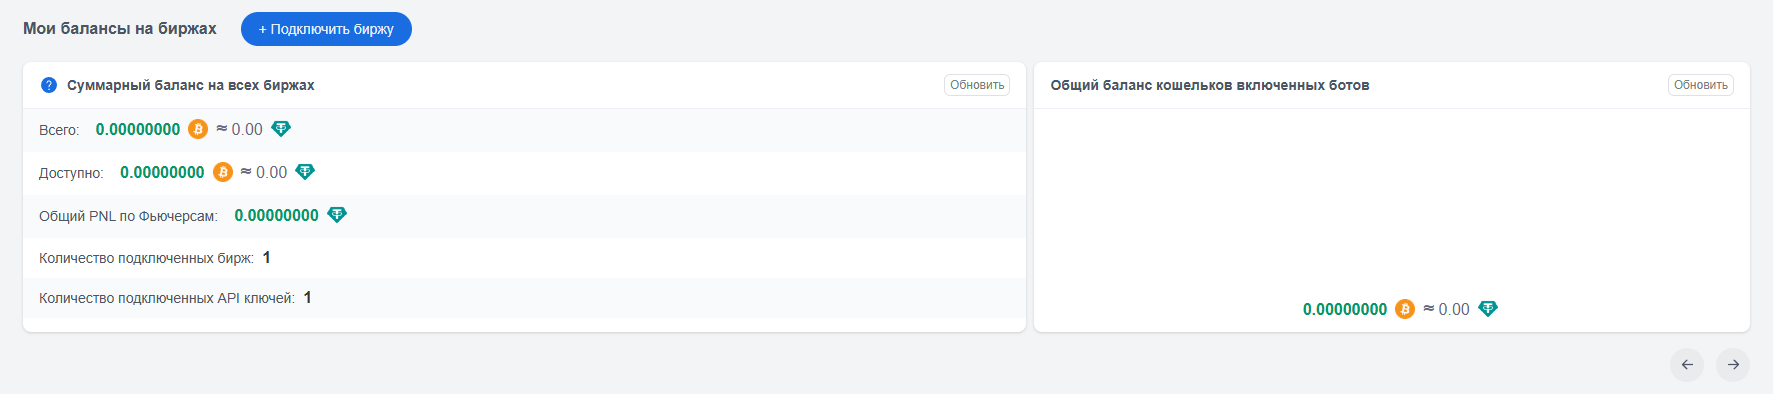Click the Подключить биржу button

point(326,29)
